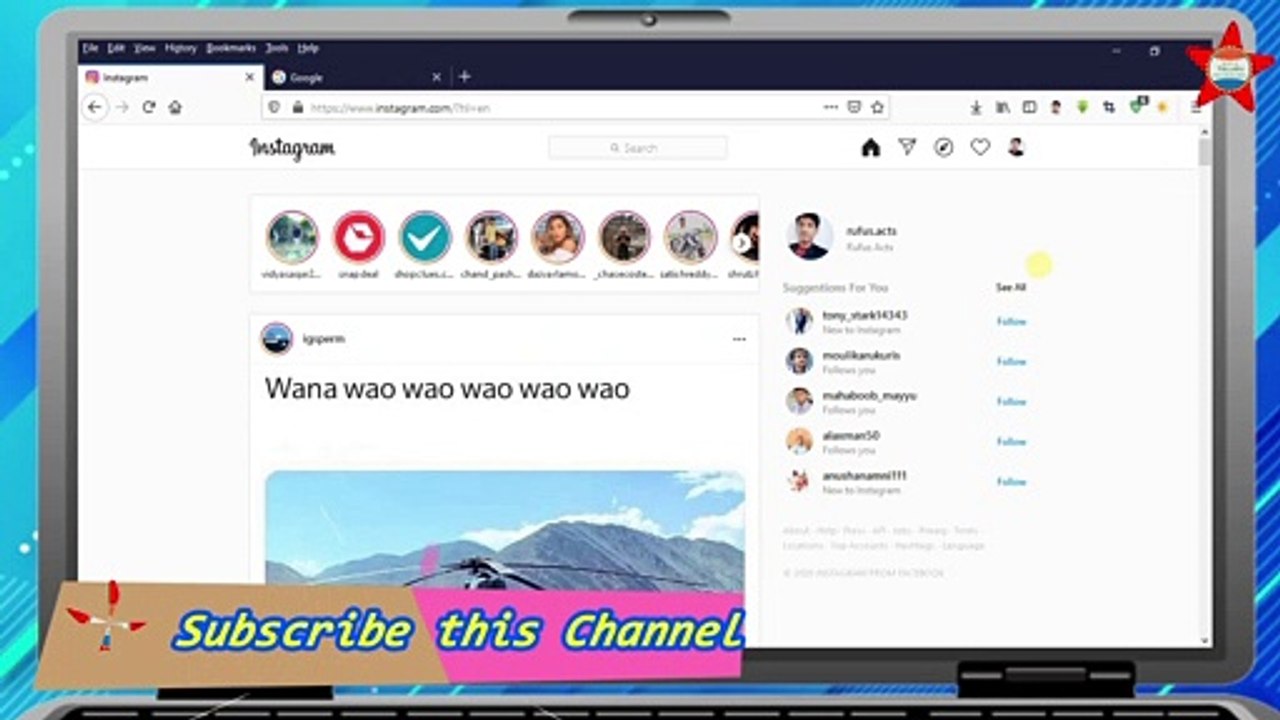View the chand_pash story
The height and width of the screenshot is (720, 1280).
(x=491, y=238)
